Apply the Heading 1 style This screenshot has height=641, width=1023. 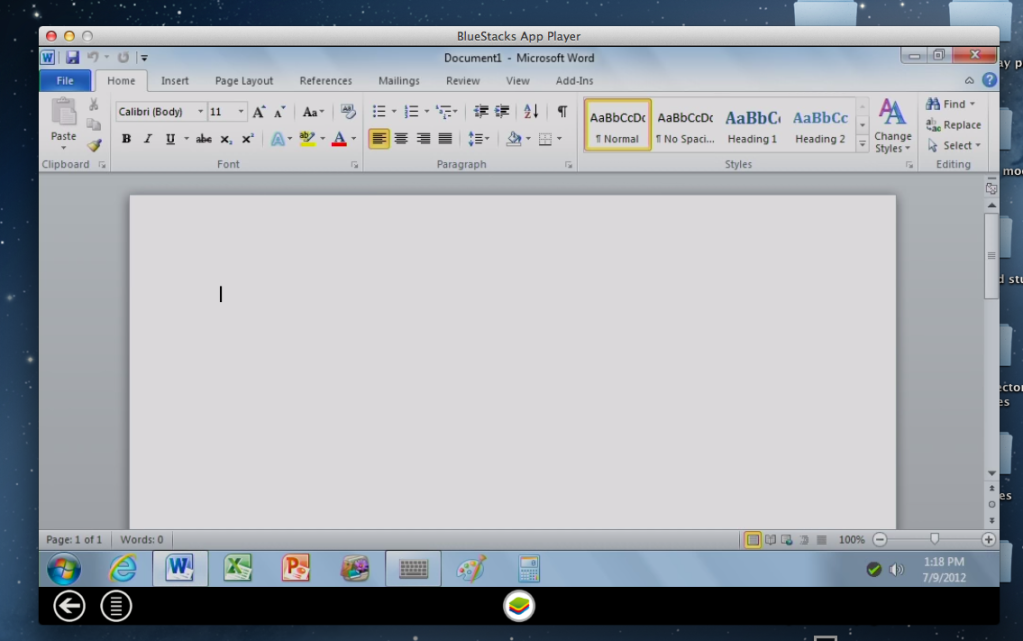(752, 125)
